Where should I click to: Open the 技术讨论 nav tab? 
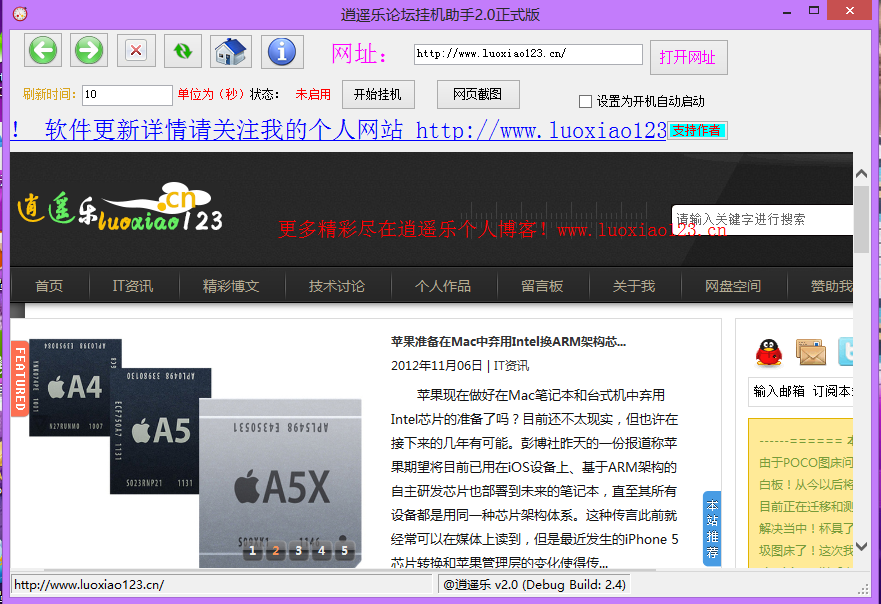pyautogui.click(x=337, y=286)
